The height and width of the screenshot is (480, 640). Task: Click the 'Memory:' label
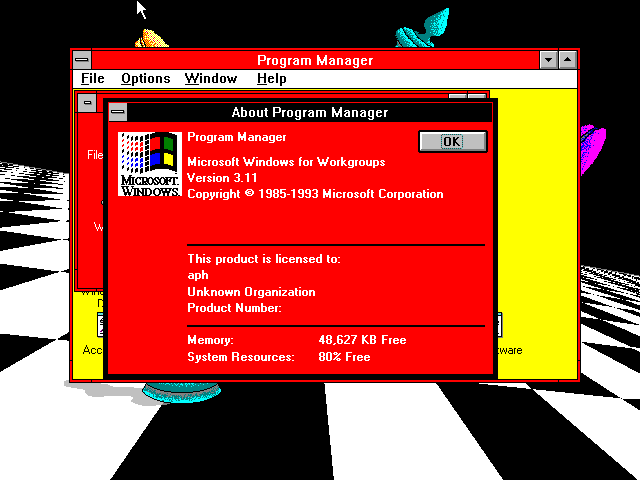[211, 340]
